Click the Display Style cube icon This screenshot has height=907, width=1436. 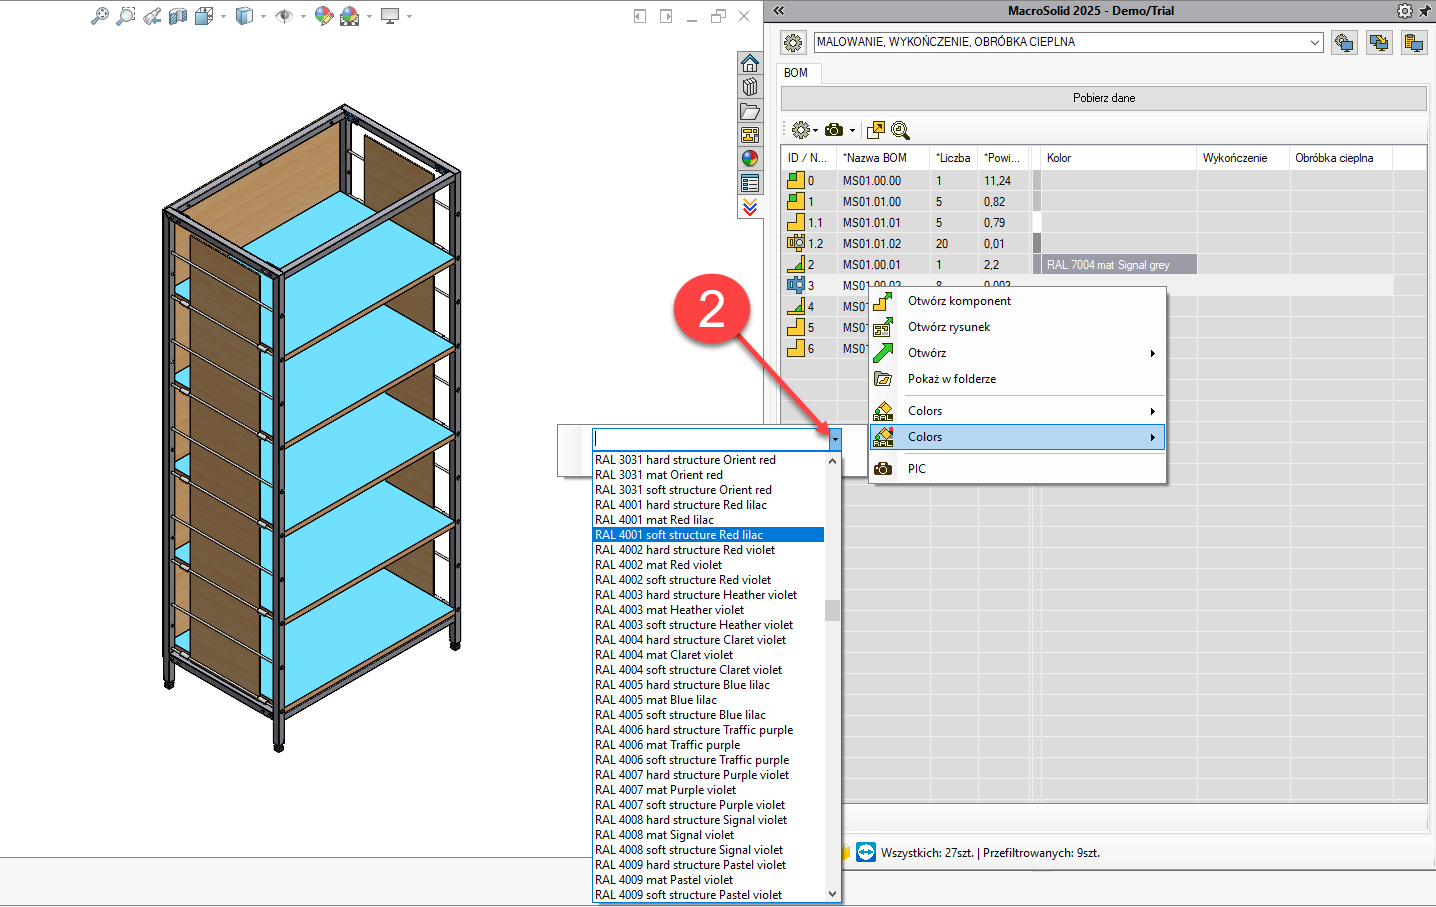coord(244,16)
